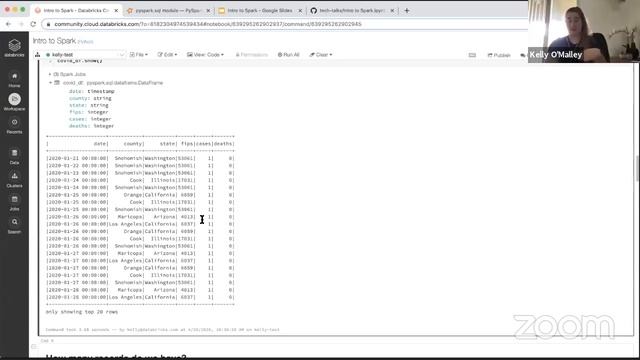
Task: Click the lock icon in the address bar
Action: click(x=48, y=24)
